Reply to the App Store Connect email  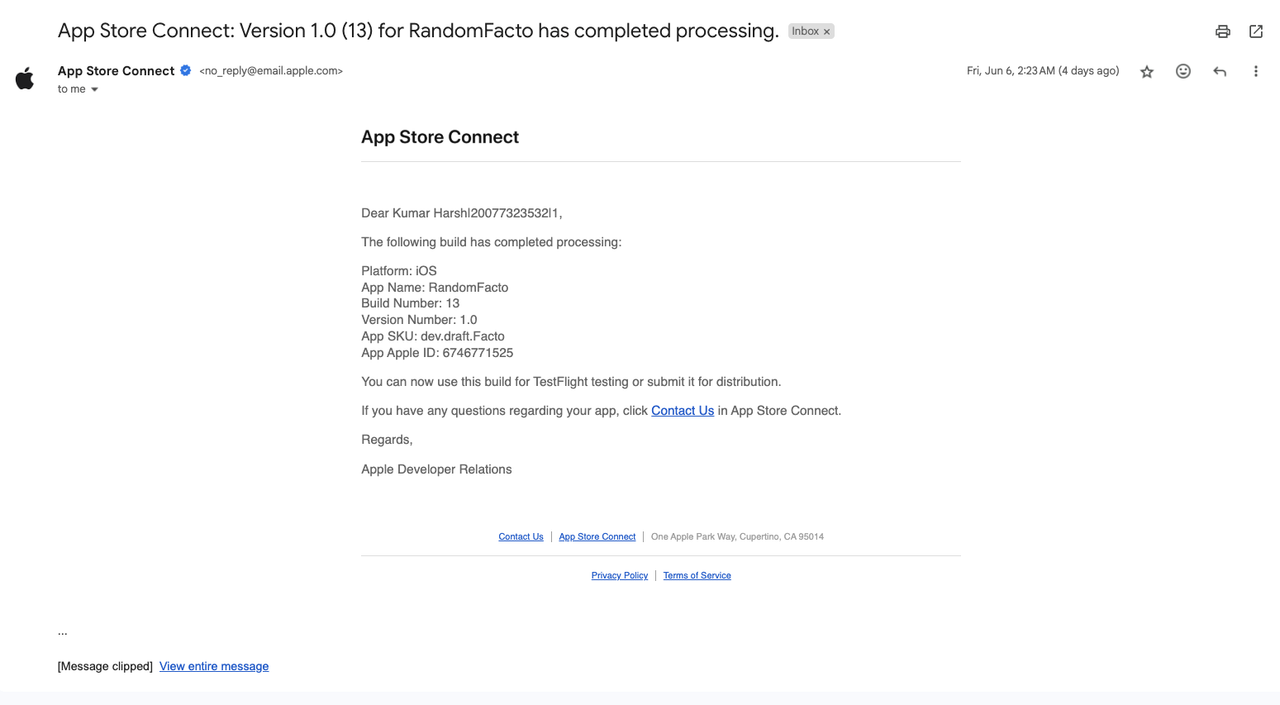click(1219, 71)
